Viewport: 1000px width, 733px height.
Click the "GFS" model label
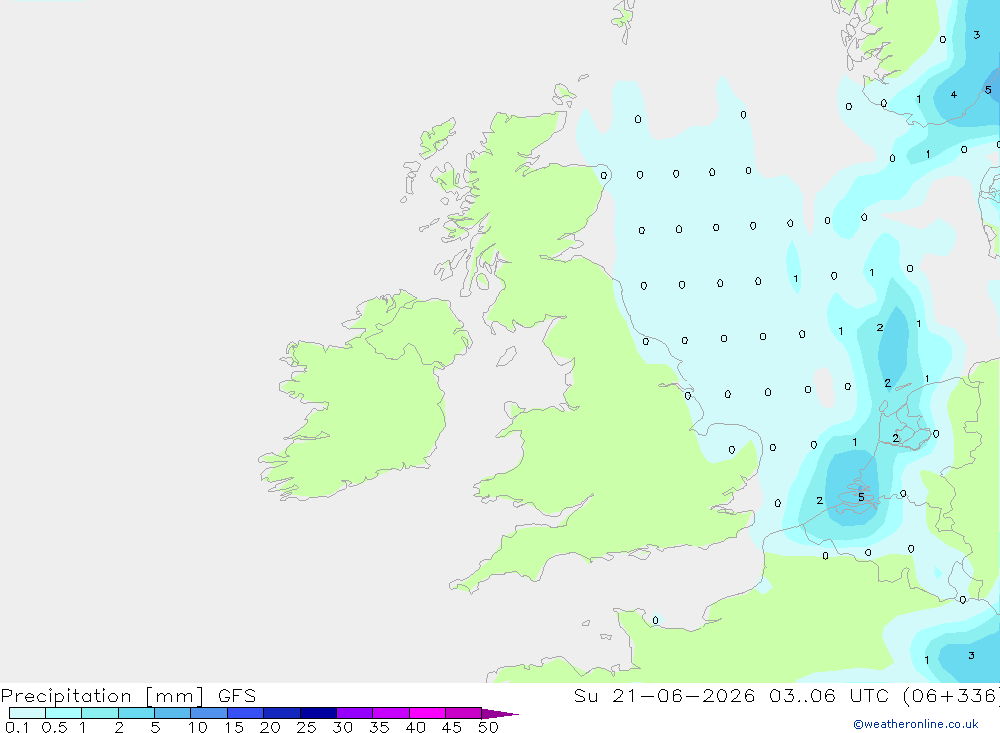[x=237, y=696]
